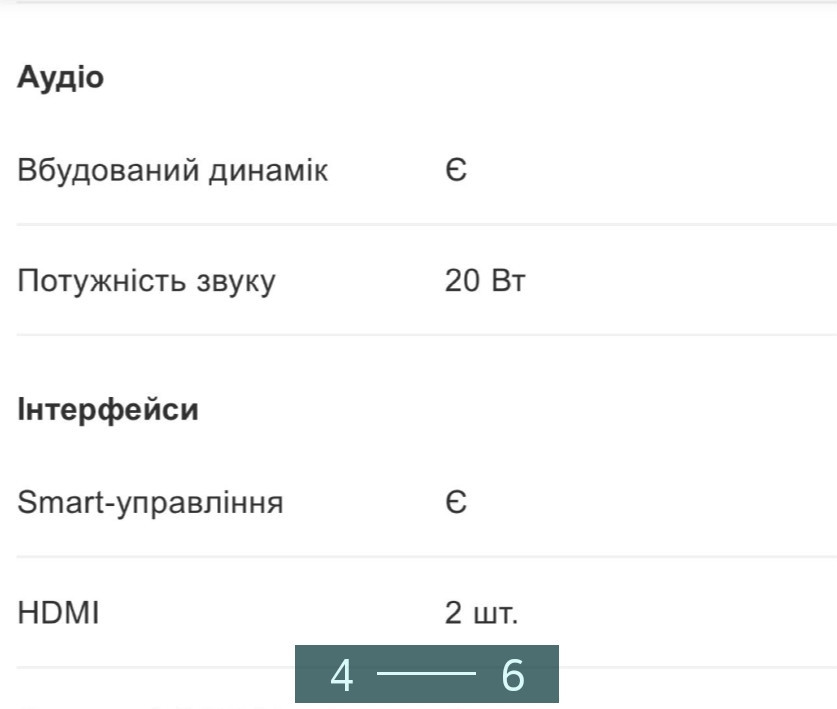Click the page indicator showing 6
This screenshot has width=837, height=709.
point(516,677)
